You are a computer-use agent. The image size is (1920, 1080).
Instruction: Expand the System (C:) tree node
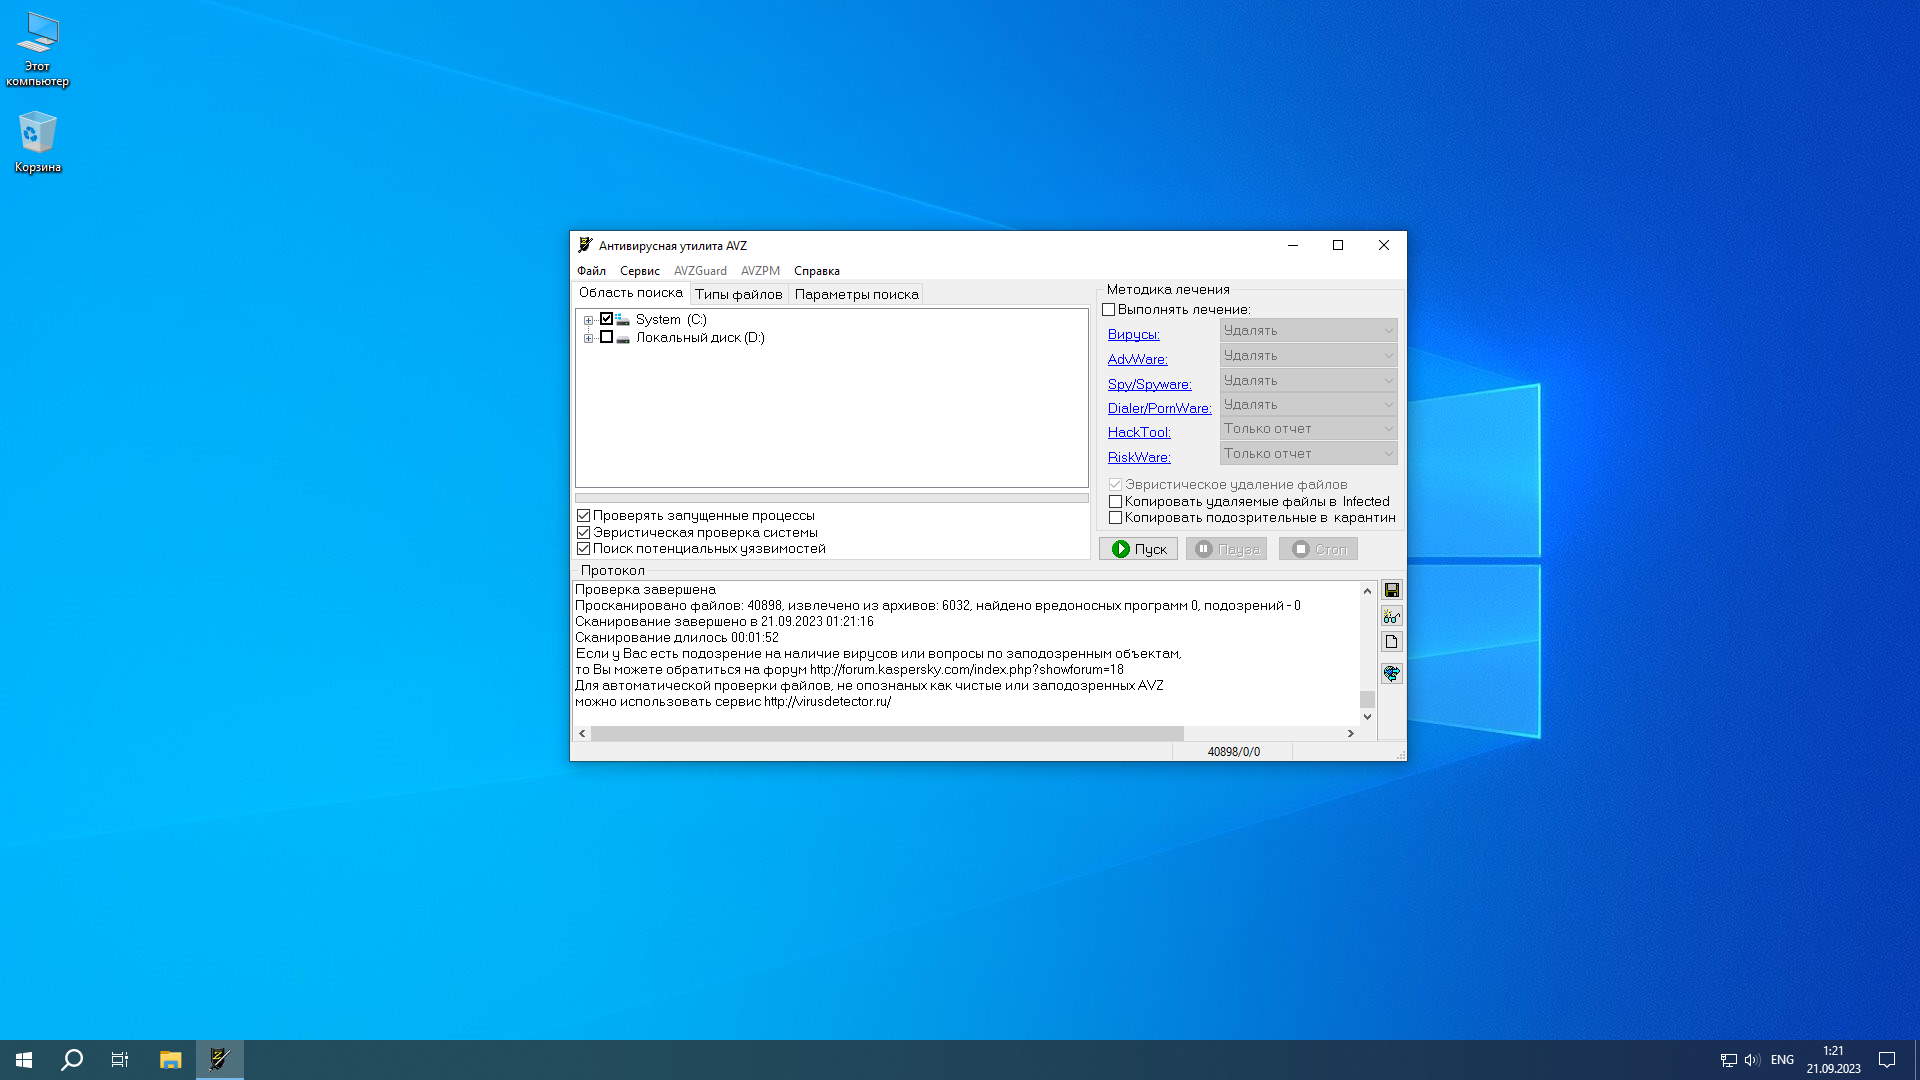coord(589,320)
